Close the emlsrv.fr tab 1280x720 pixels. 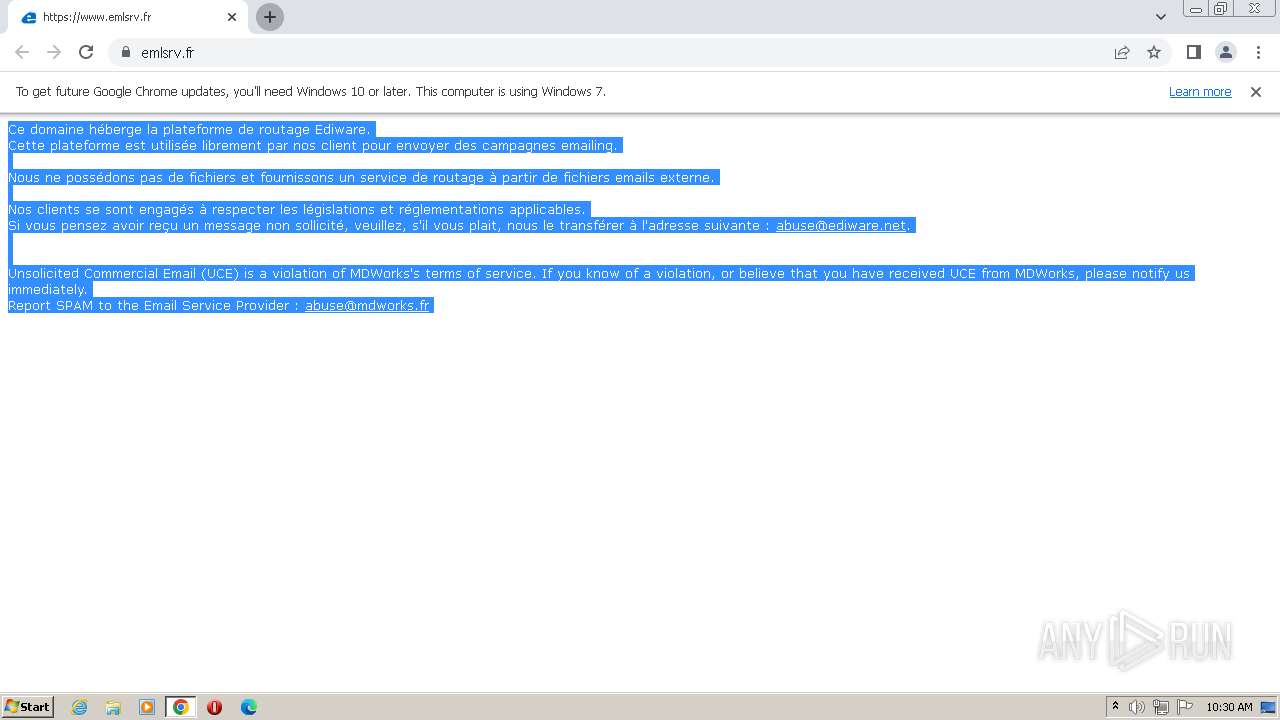232,17
